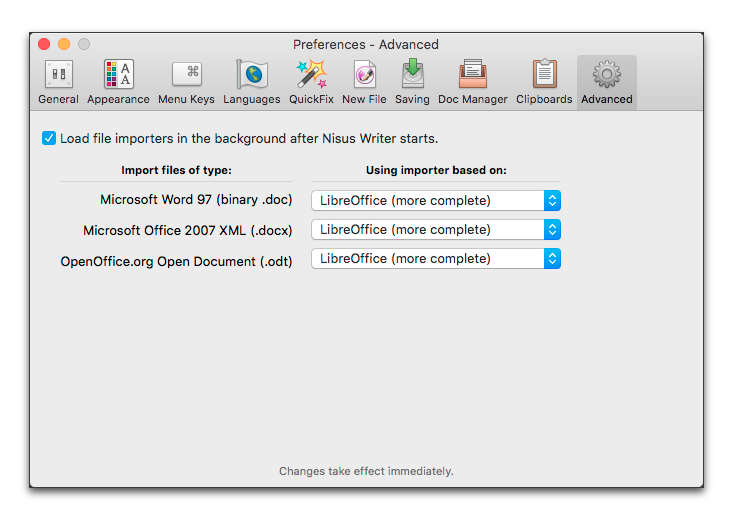Open the Clipboards preferences pane
The image size is (733, 520).
pos(544,82)
